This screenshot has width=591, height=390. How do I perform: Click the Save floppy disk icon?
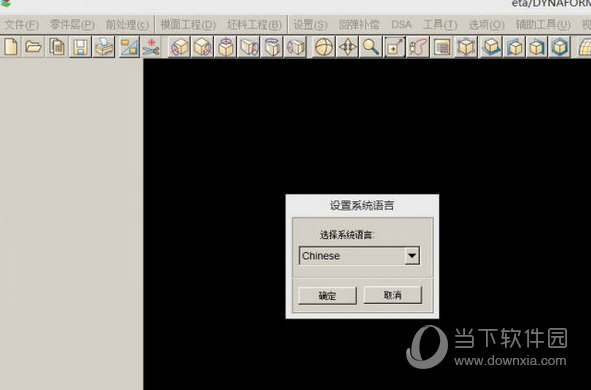pos(80,47)
